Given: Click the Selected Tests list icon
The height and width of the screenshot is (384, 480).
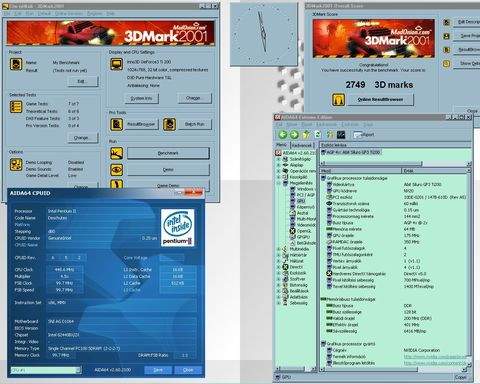Looking at the screenshot, I should point(16,107).
